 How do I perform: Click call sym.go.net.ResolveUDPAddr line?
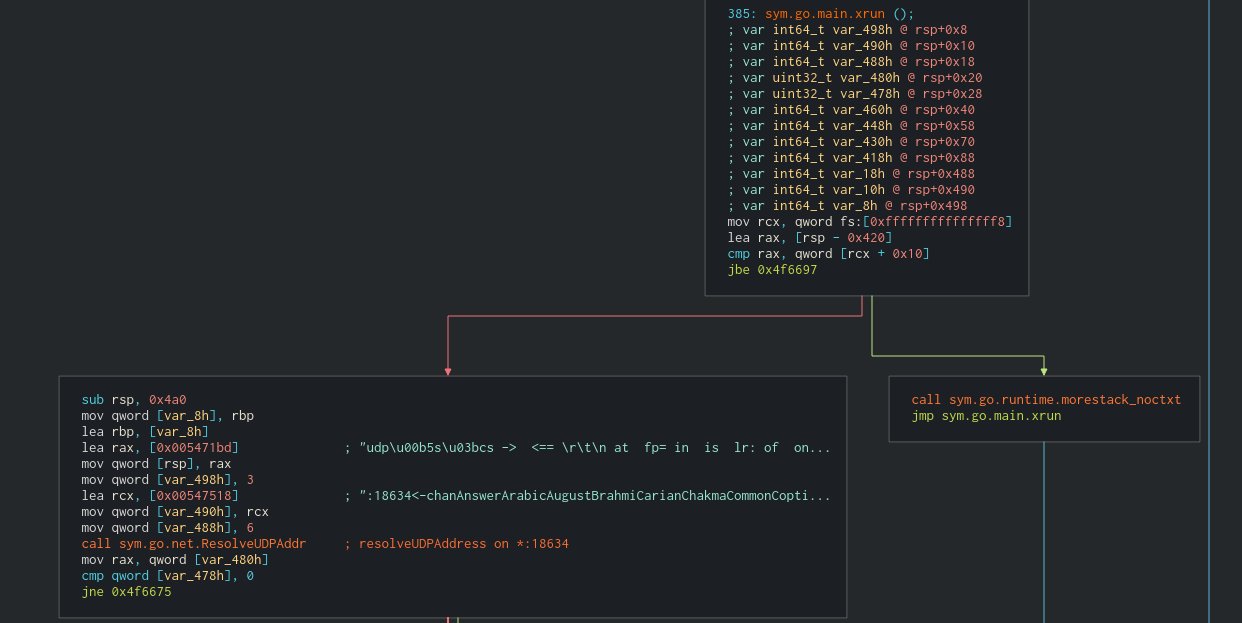pyautogui.click(x=194, y=544)
